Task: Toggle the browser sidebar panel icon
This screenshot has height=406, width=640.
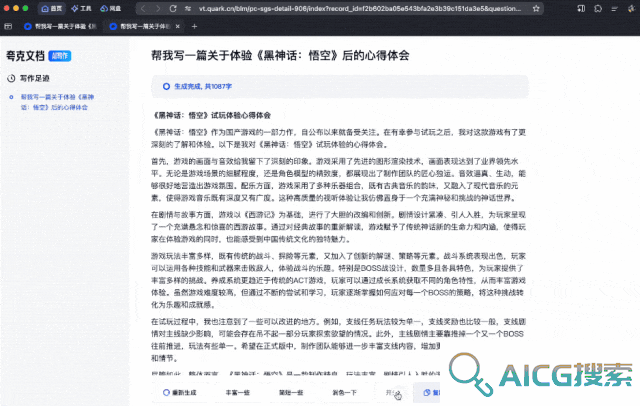Action: tap(581, 8)
